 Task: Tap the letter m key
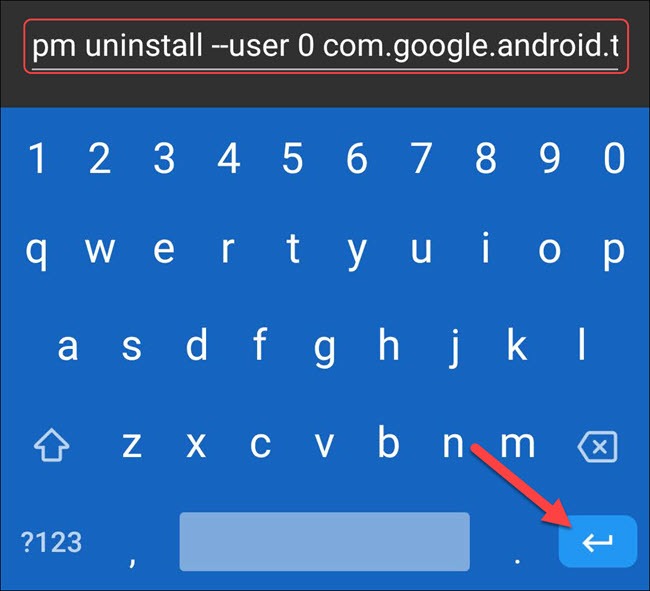click(x=518, y=444)
